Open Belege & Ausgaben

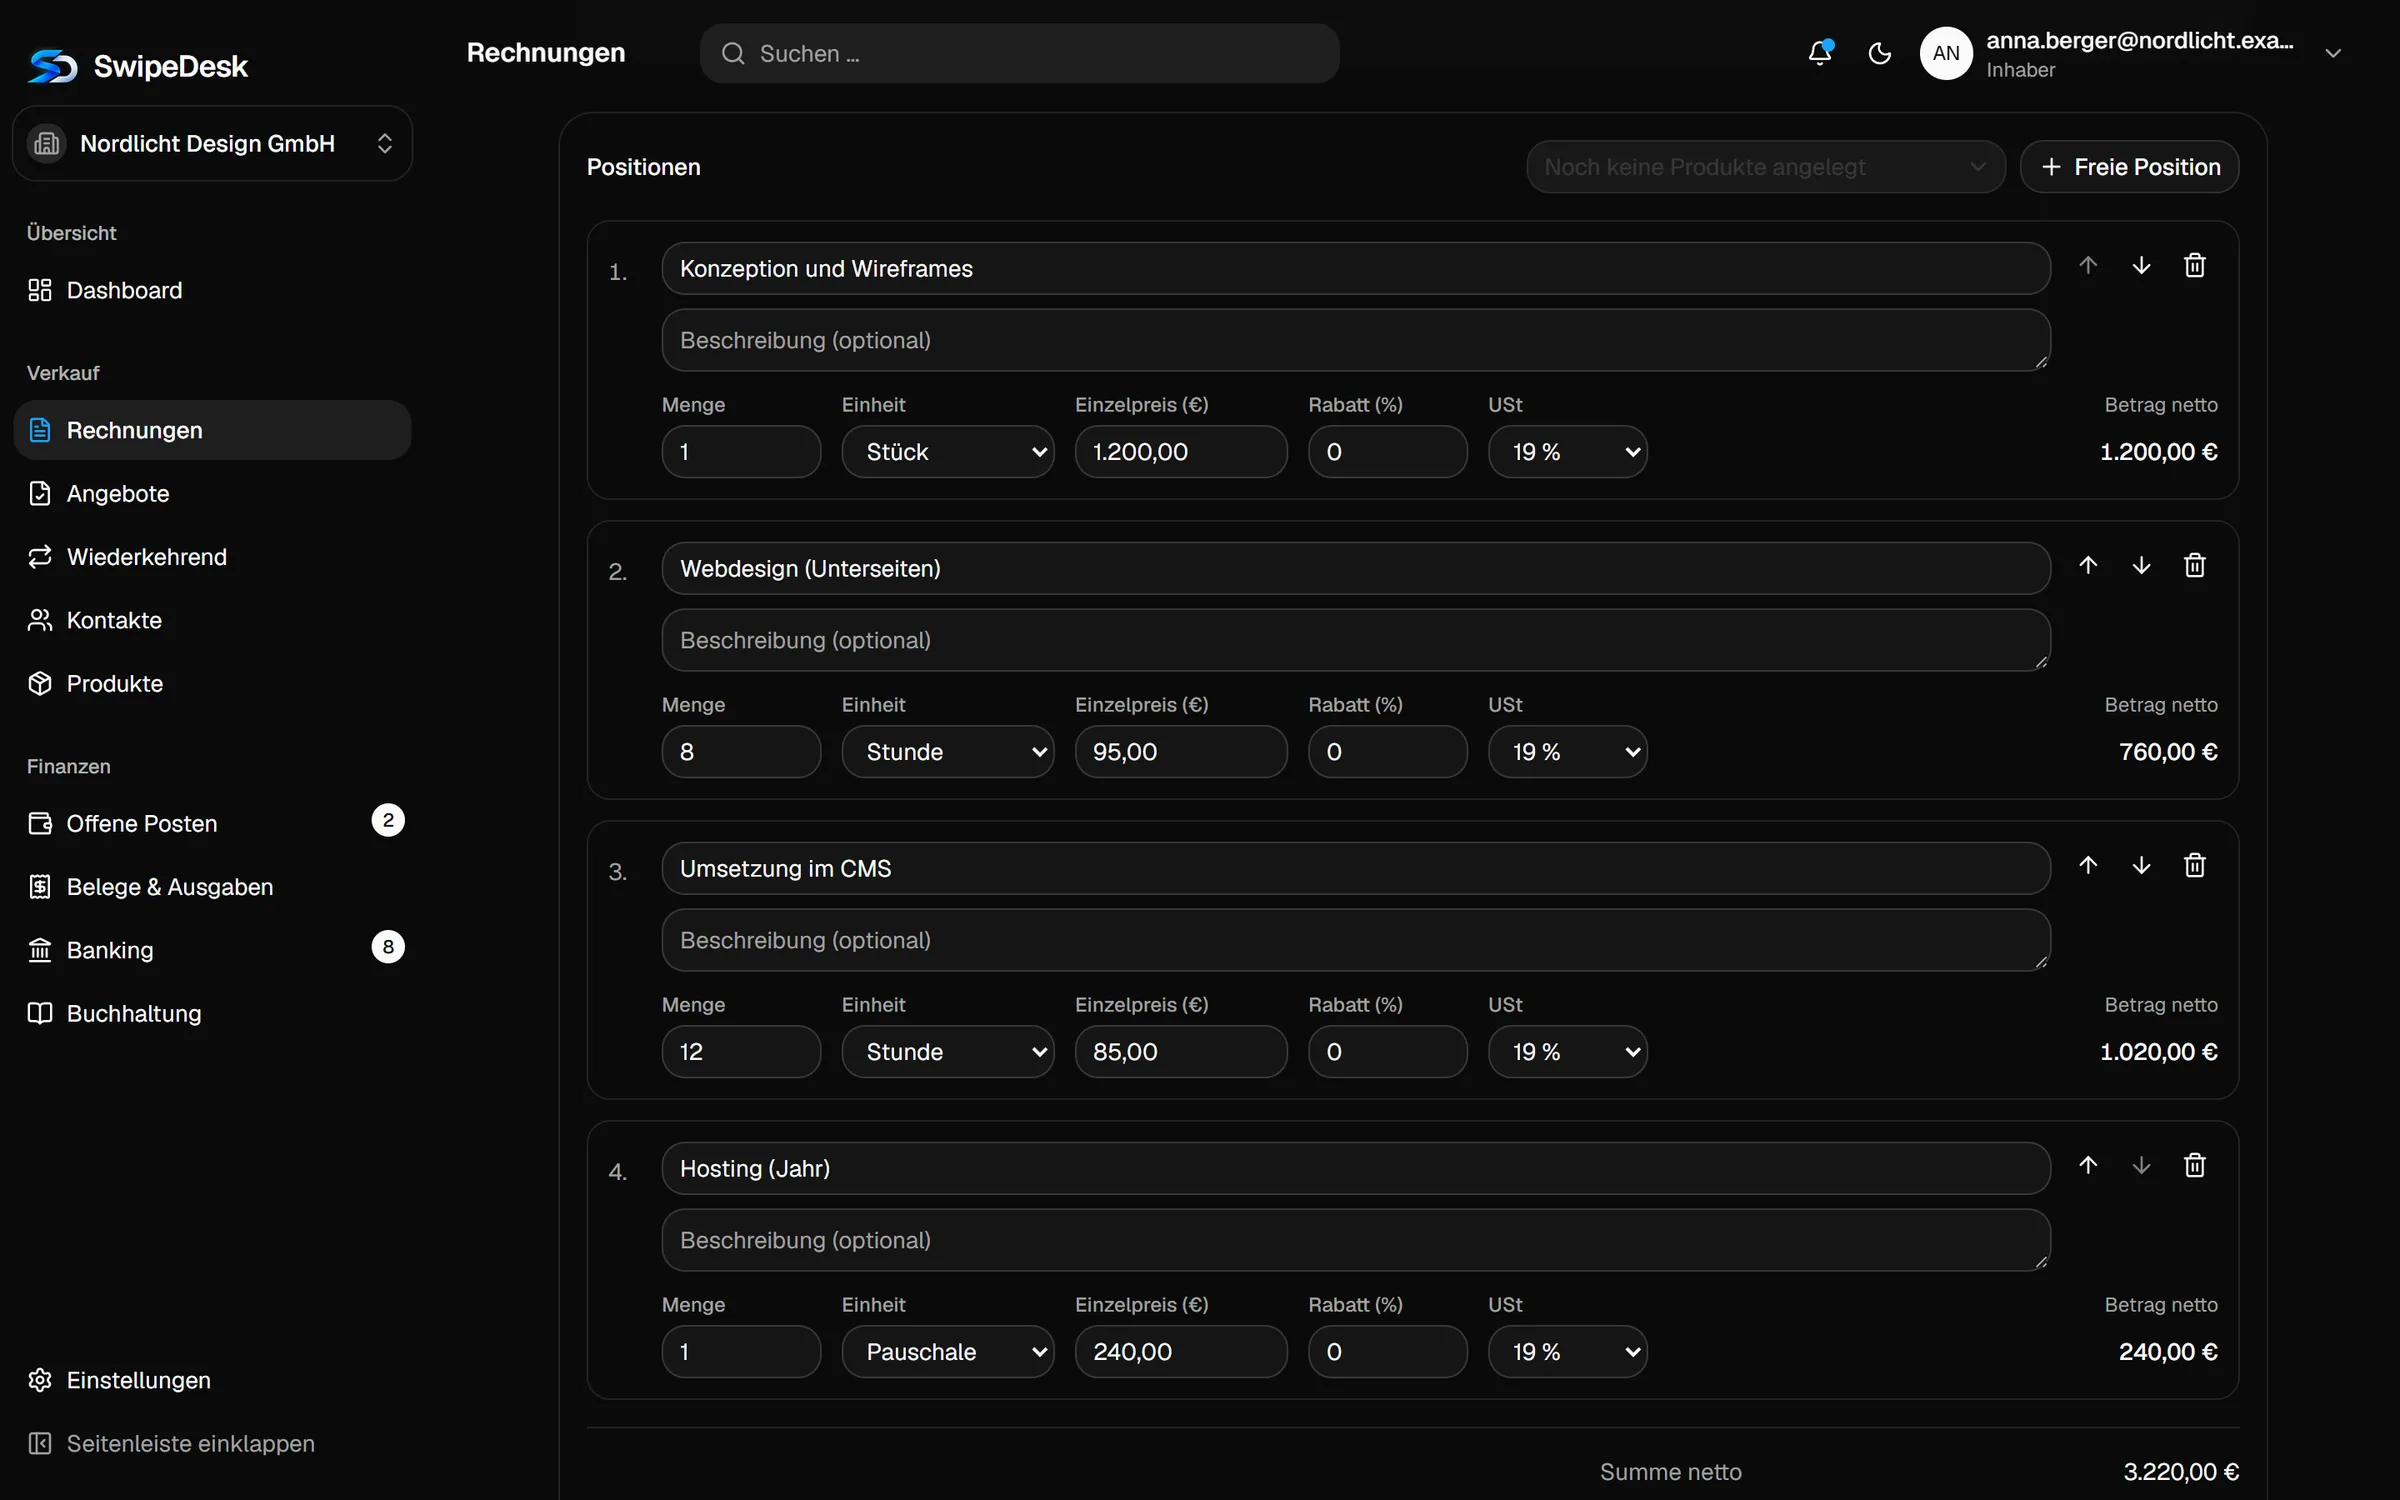coord(212,887)
